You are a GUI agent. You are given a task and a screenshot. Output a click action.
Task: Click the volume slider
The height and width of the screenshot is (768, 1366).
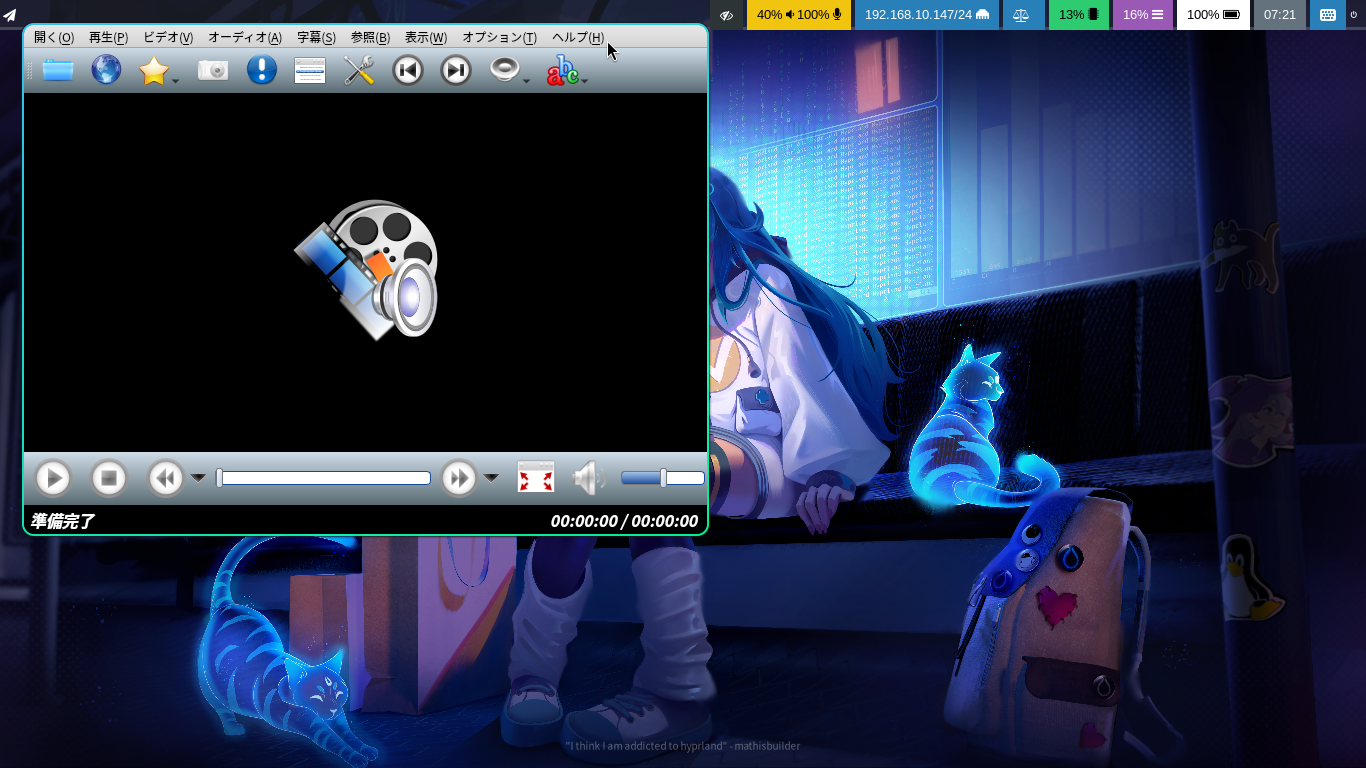tap(663, 478)
